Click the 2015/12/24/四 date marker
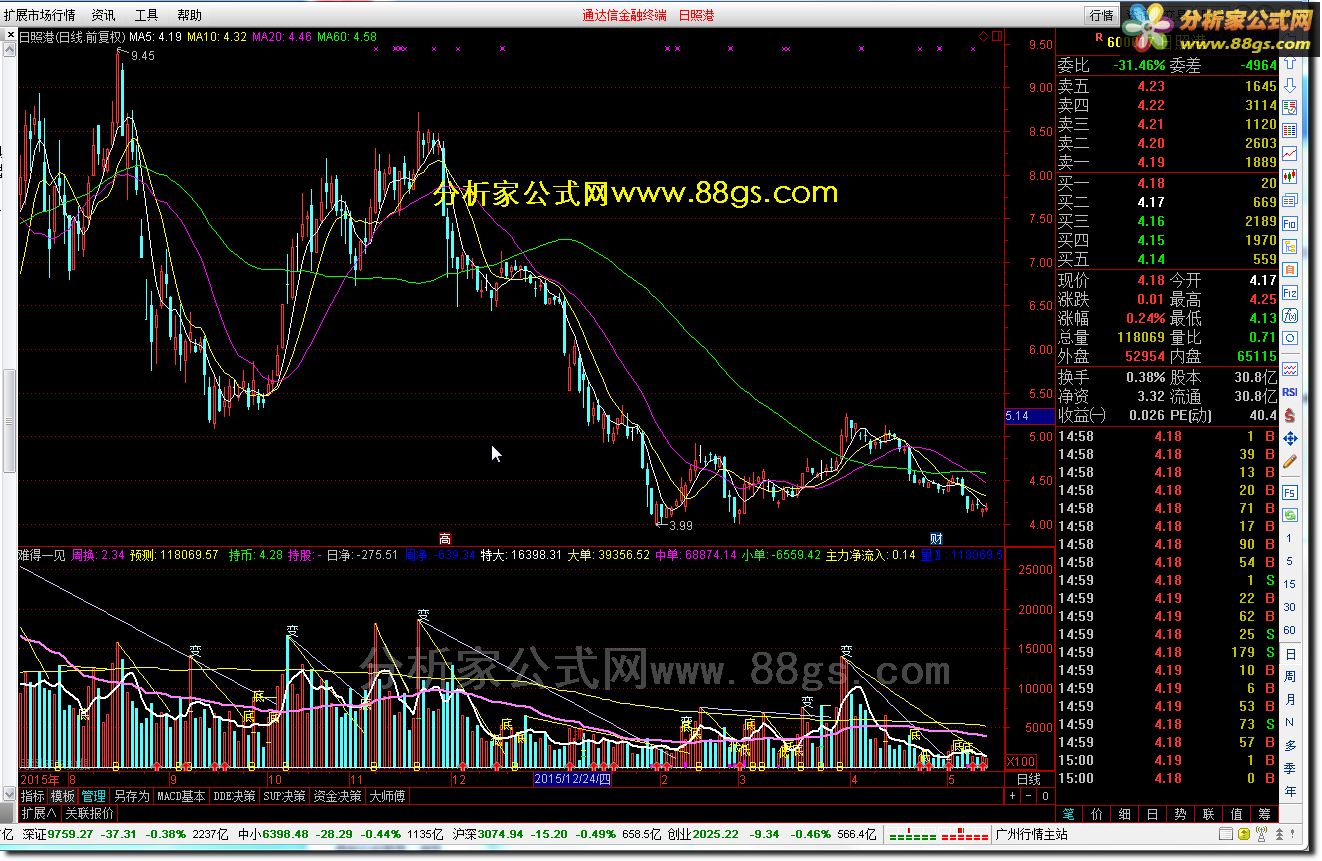Image resolution: width=1322 pixels, height=861 pixels. click(572, 778)
